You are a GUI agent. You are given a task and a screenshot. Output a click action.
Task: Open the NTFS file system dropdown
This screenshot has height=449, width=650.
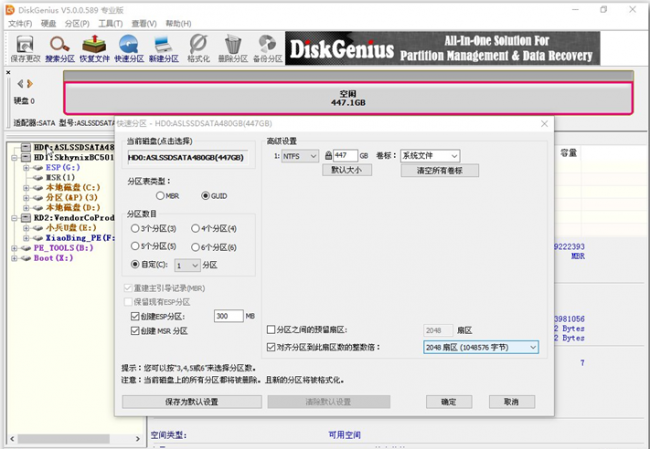pos(300,156)
